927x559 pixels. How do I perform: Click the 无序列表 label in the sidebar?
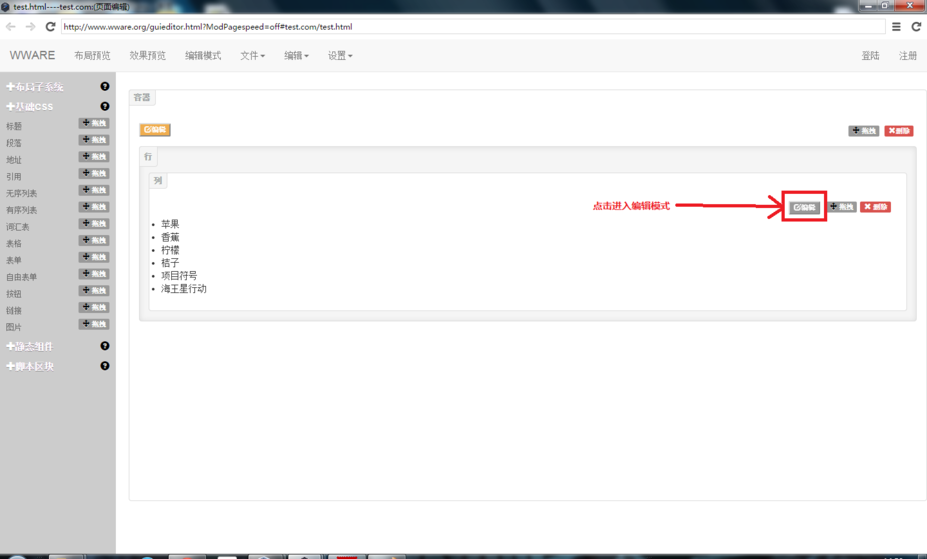[x=21, y=193]
